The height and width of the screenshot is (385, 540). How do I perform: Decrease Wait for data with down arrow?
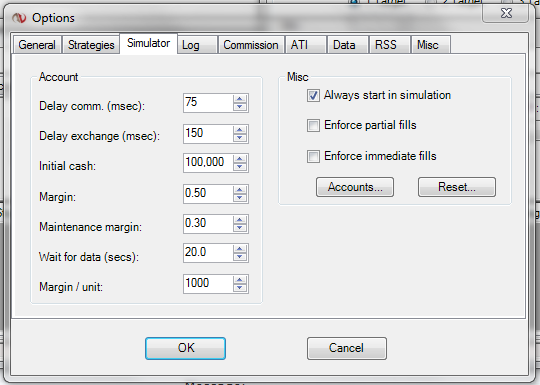240,257
